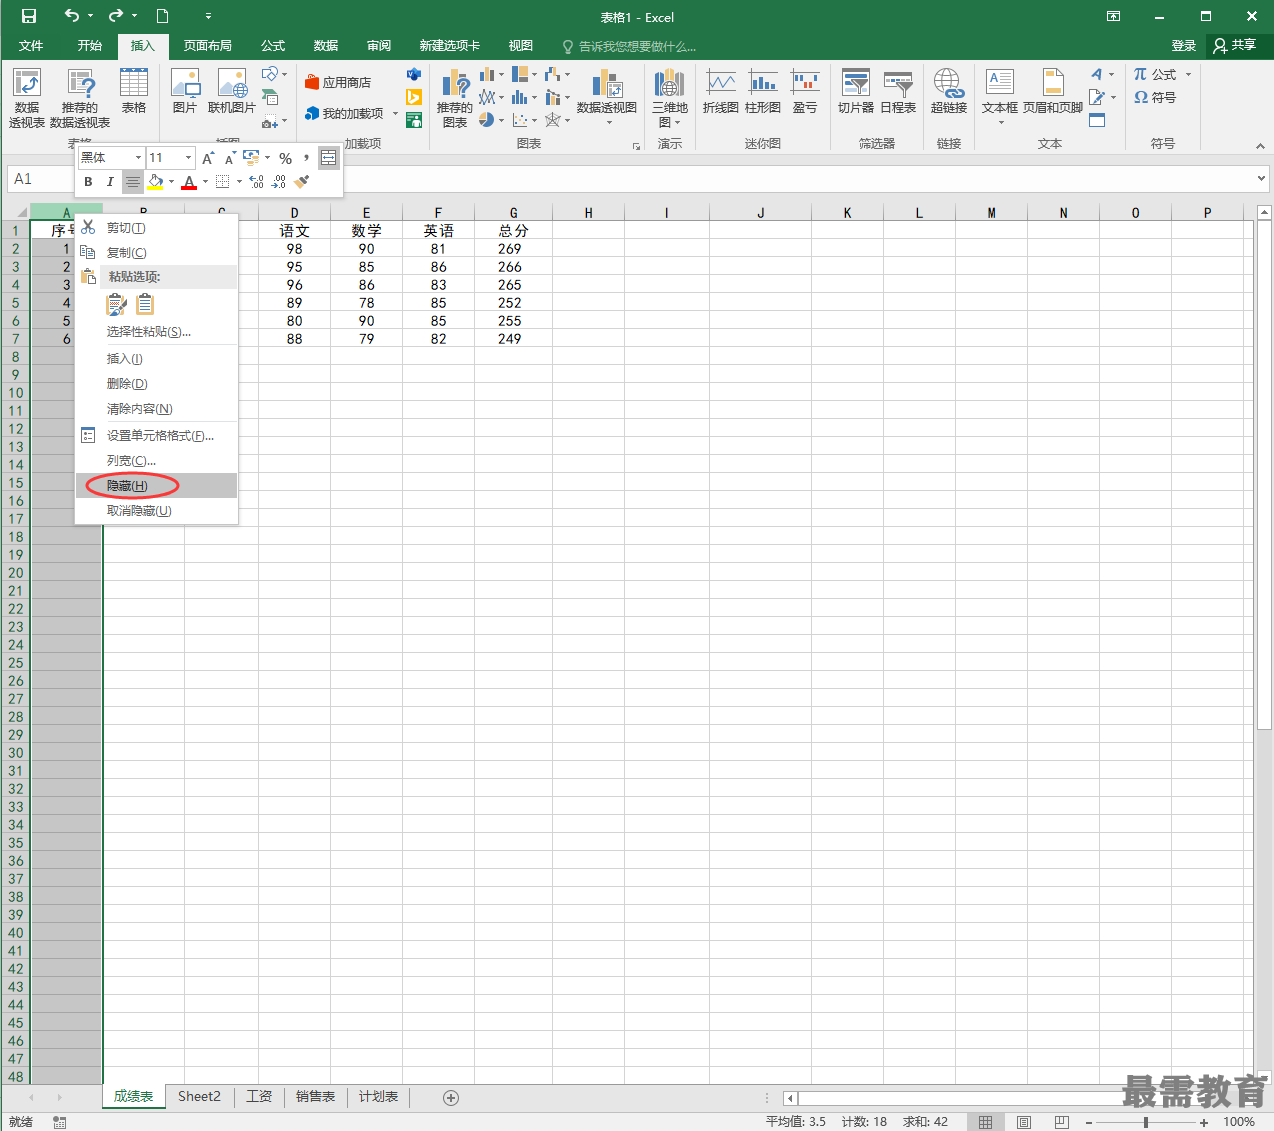This screenshot has height=1131, width=1274.
Task: Click the Visio Data Visualizer add-in icon
Action: pos(413,74)
